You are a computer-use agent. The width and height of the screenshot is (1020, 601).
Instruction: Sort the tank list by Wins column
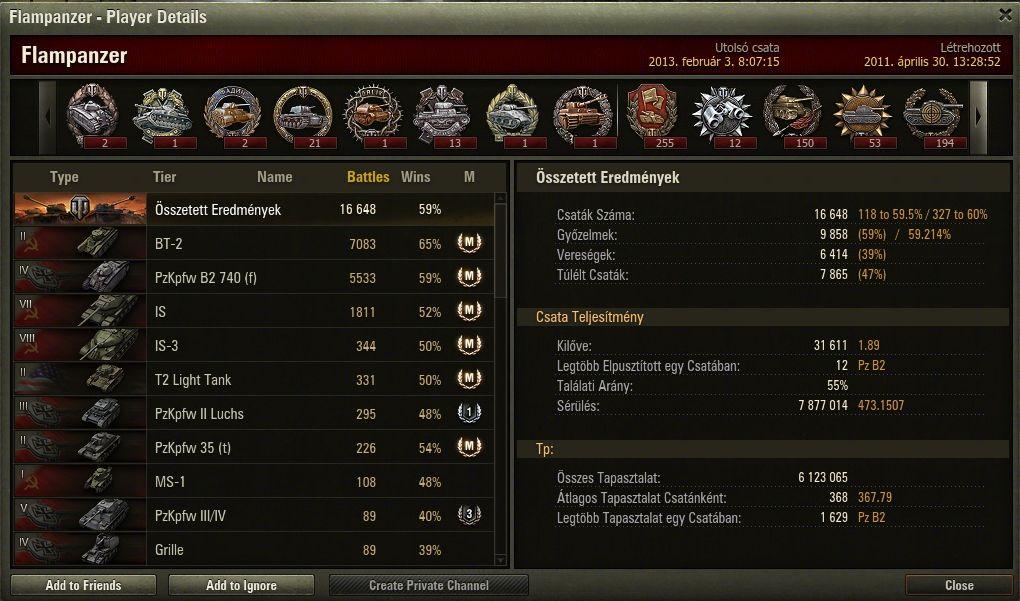click(x=416, y=177)
